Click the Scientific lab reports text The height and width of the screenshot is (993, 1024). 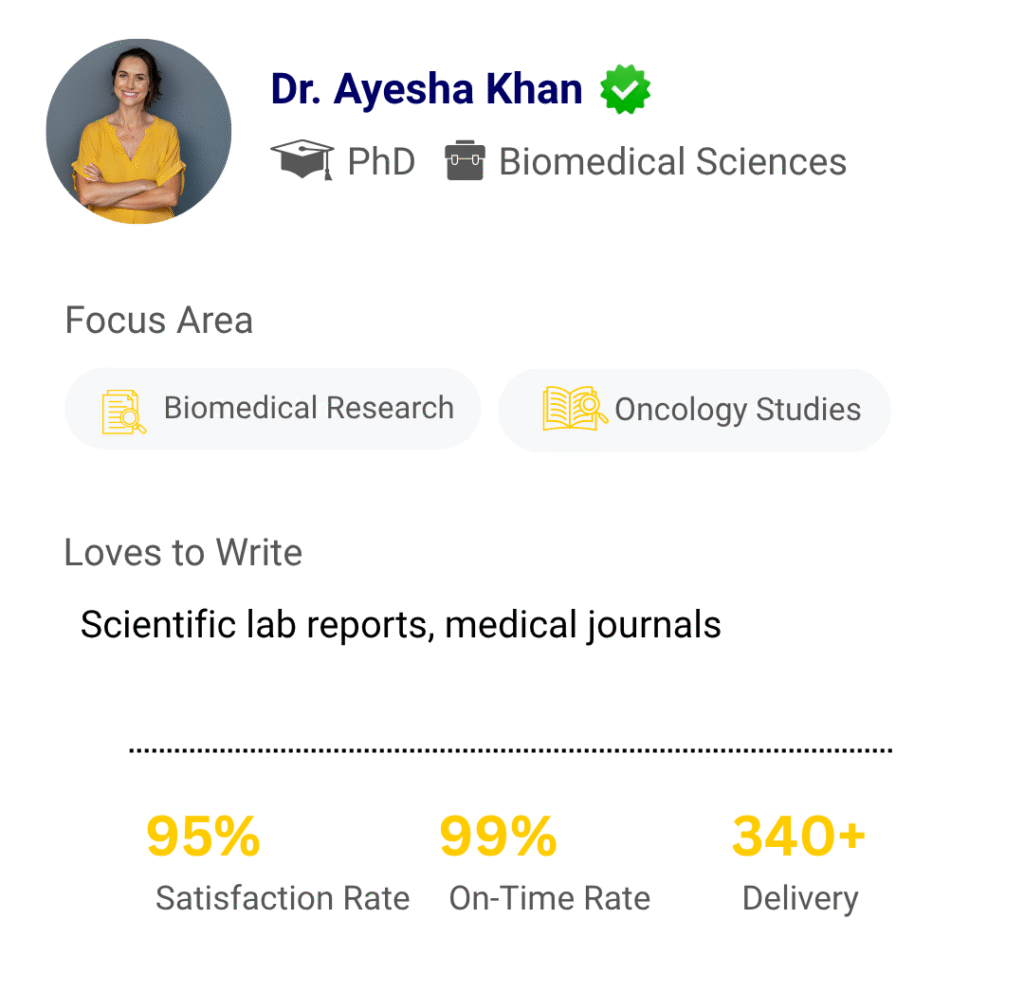point(400,625)
